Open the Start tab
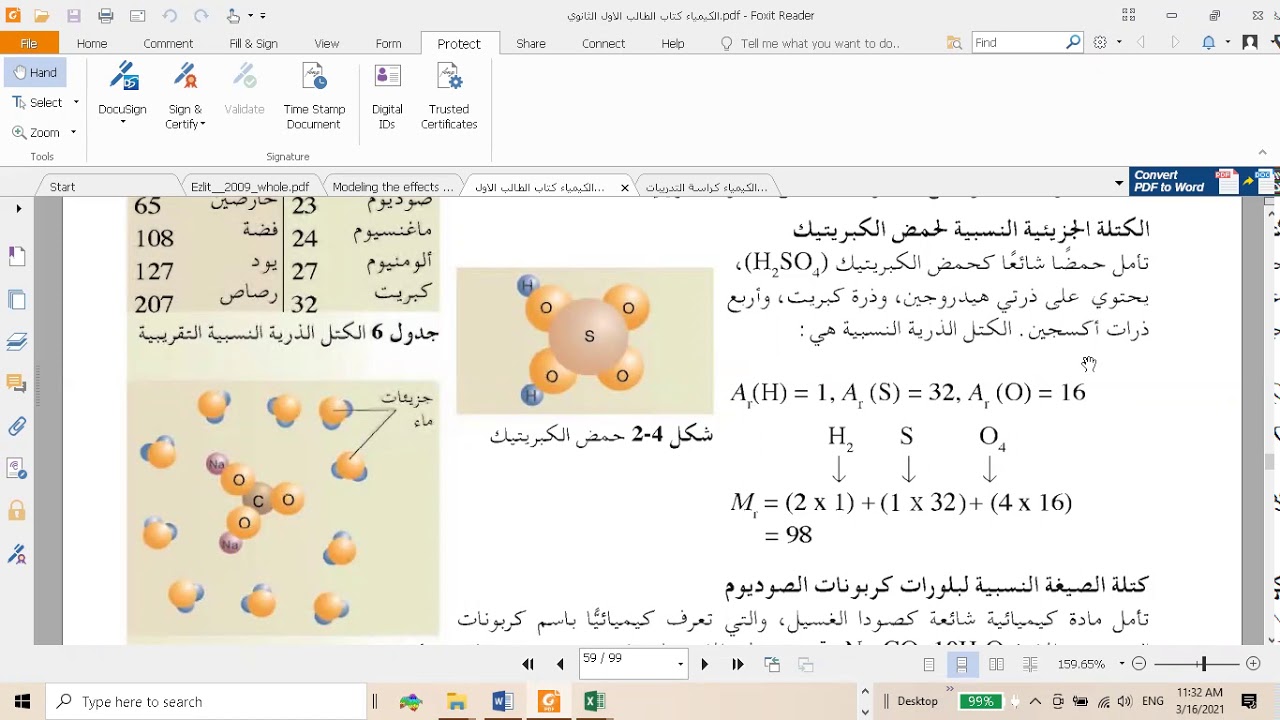The width and height of the screenshot is (1280, 720). (x=62, y=187)
